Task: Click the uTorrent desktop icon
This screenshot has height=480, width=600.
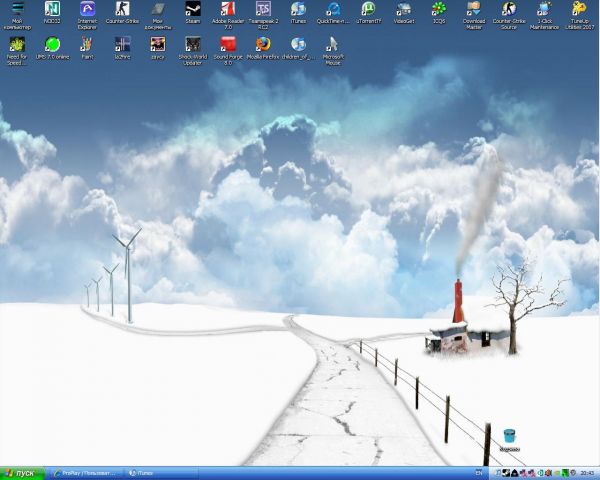Action: pyautogui.click(x=368, y=10)
